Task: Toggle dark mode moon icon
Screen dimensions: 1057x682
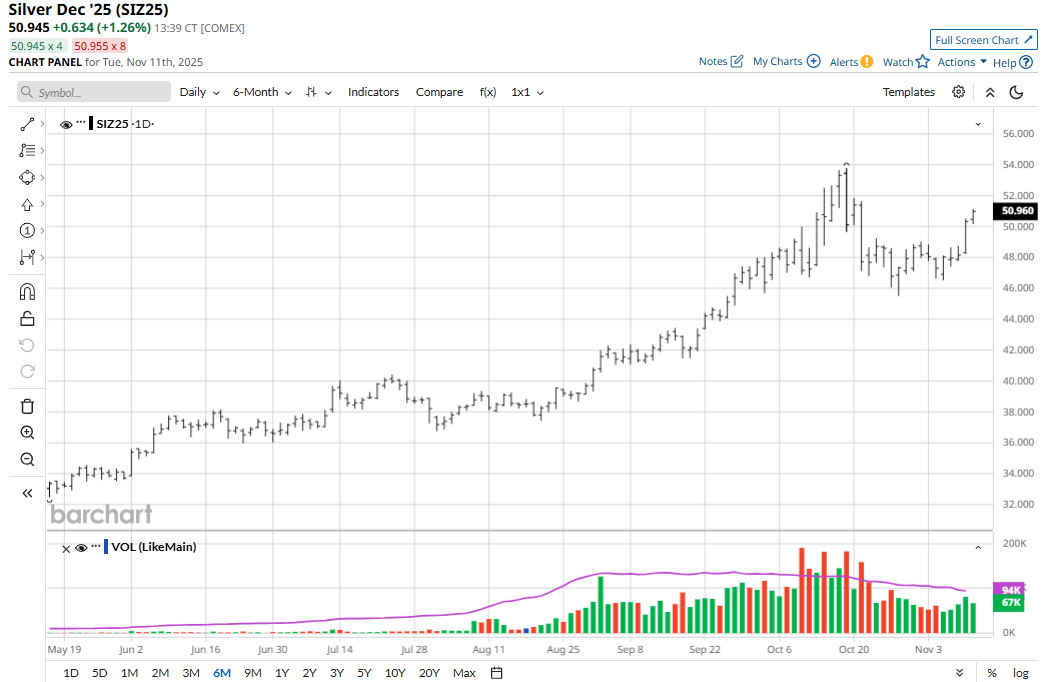Action: point(1017,92)
